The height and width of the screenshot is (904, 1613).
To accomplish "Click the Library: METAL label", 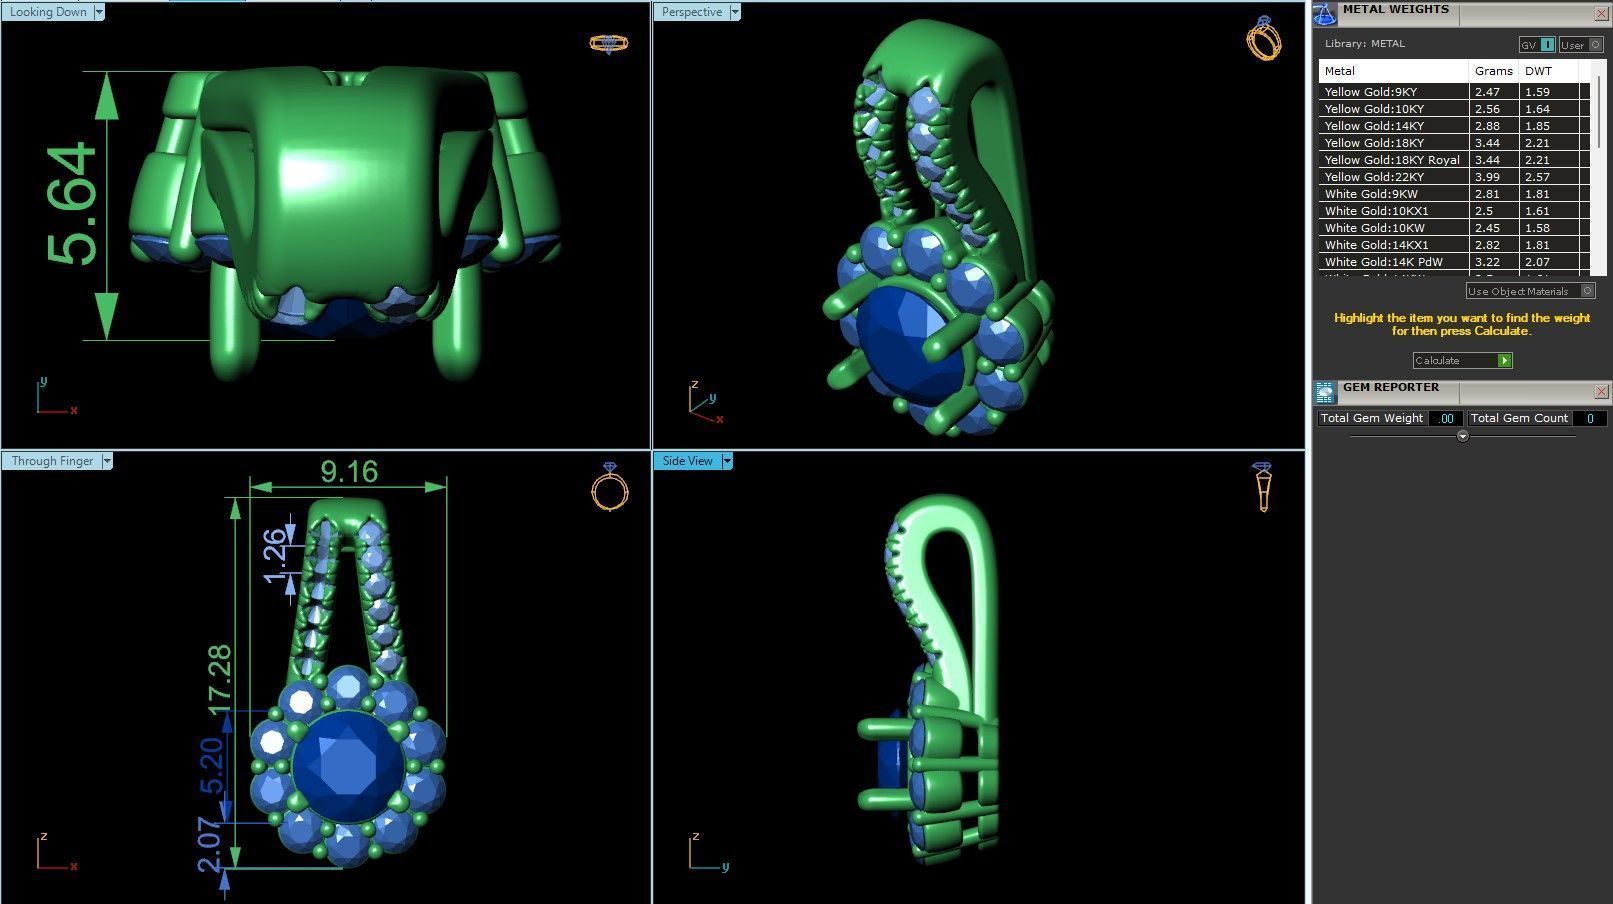I will pyautogui.click(x=1365, y=44).
